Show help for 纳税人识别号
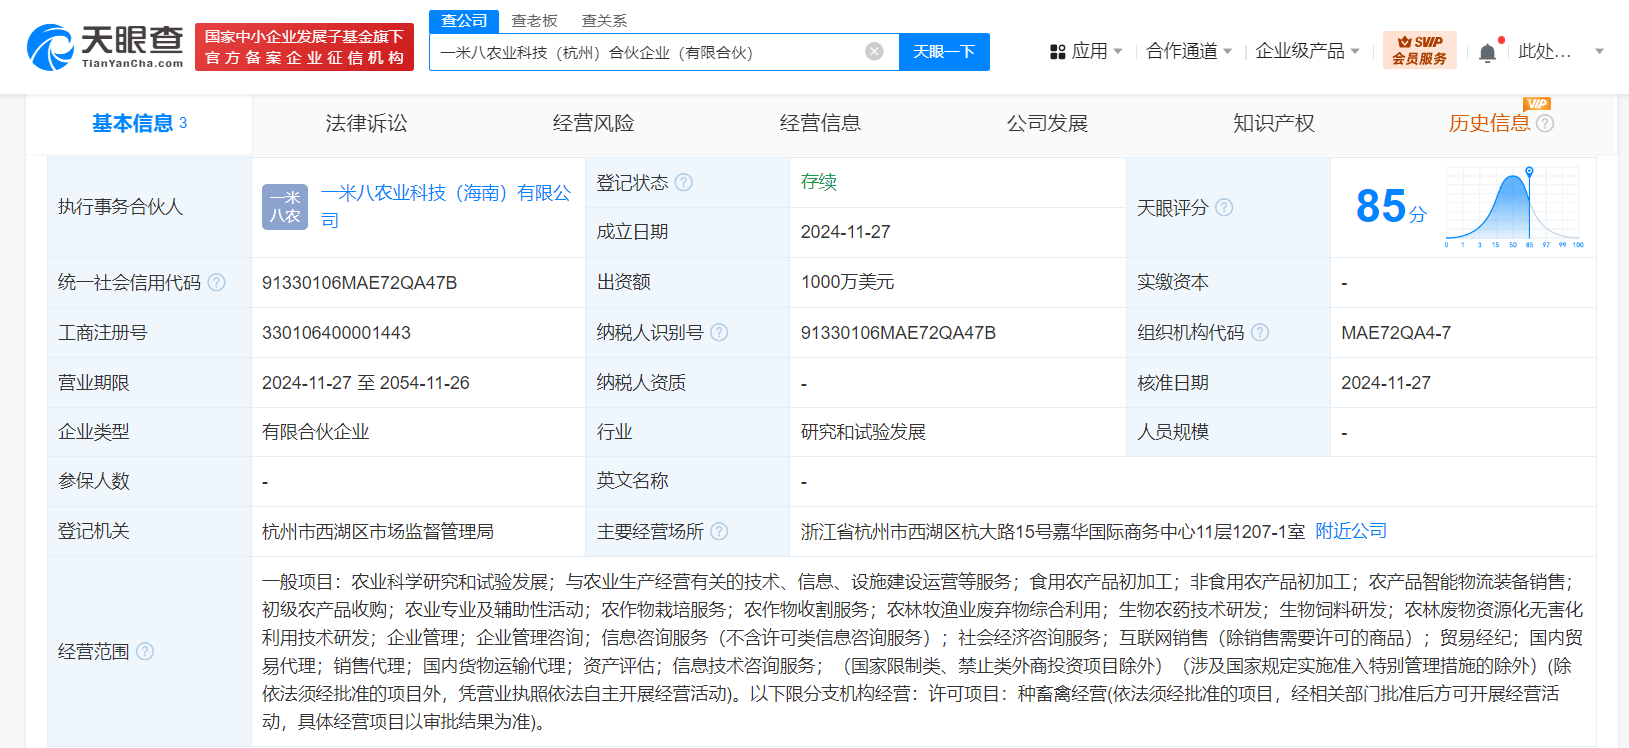 (719, 332)
